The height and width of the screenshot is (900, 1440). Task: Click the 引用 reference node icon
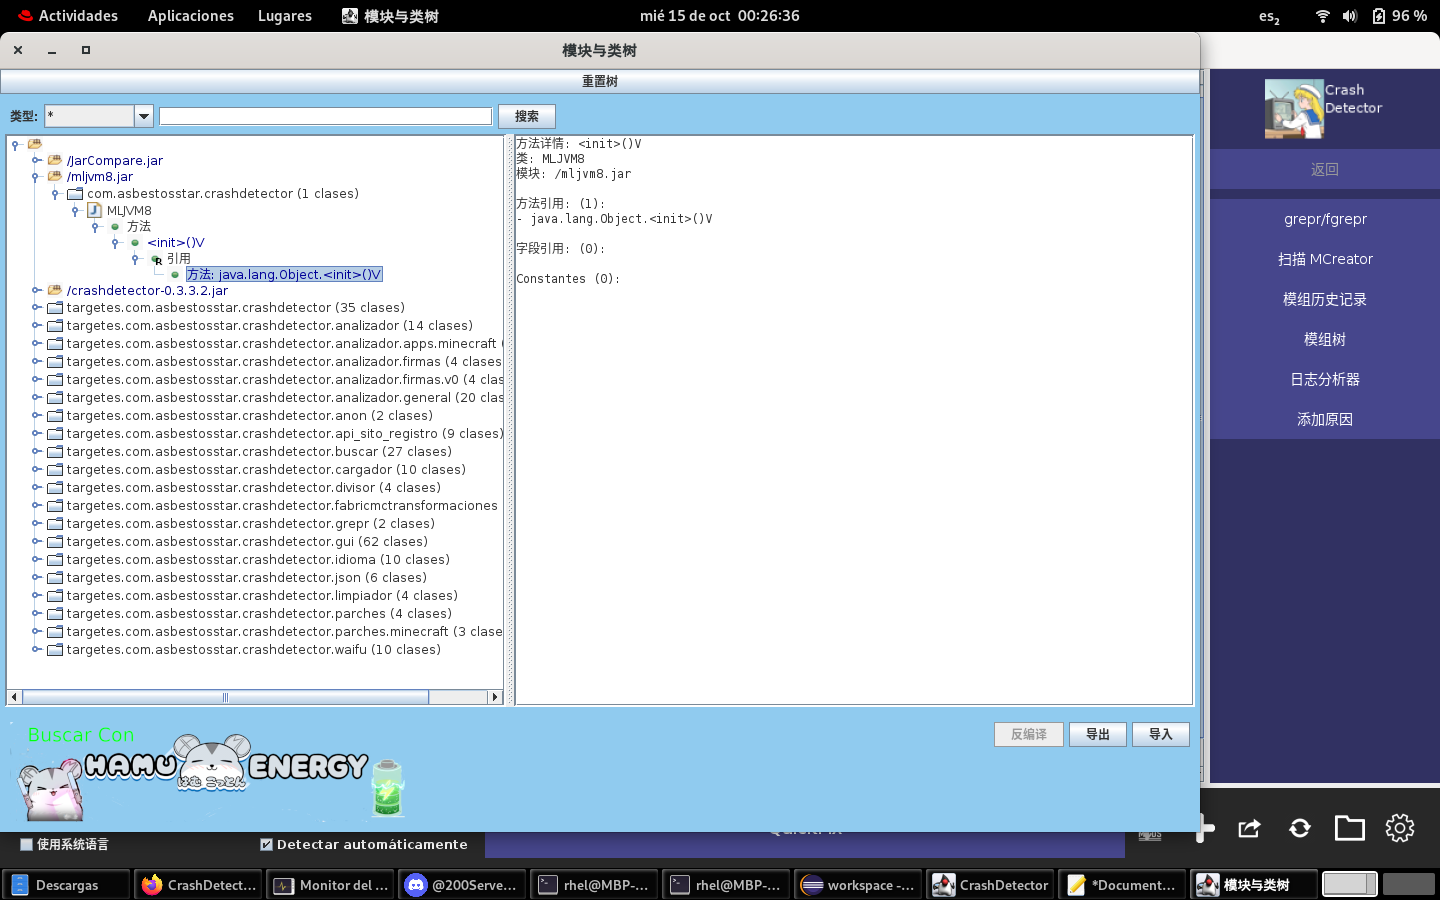coord(156,259)
